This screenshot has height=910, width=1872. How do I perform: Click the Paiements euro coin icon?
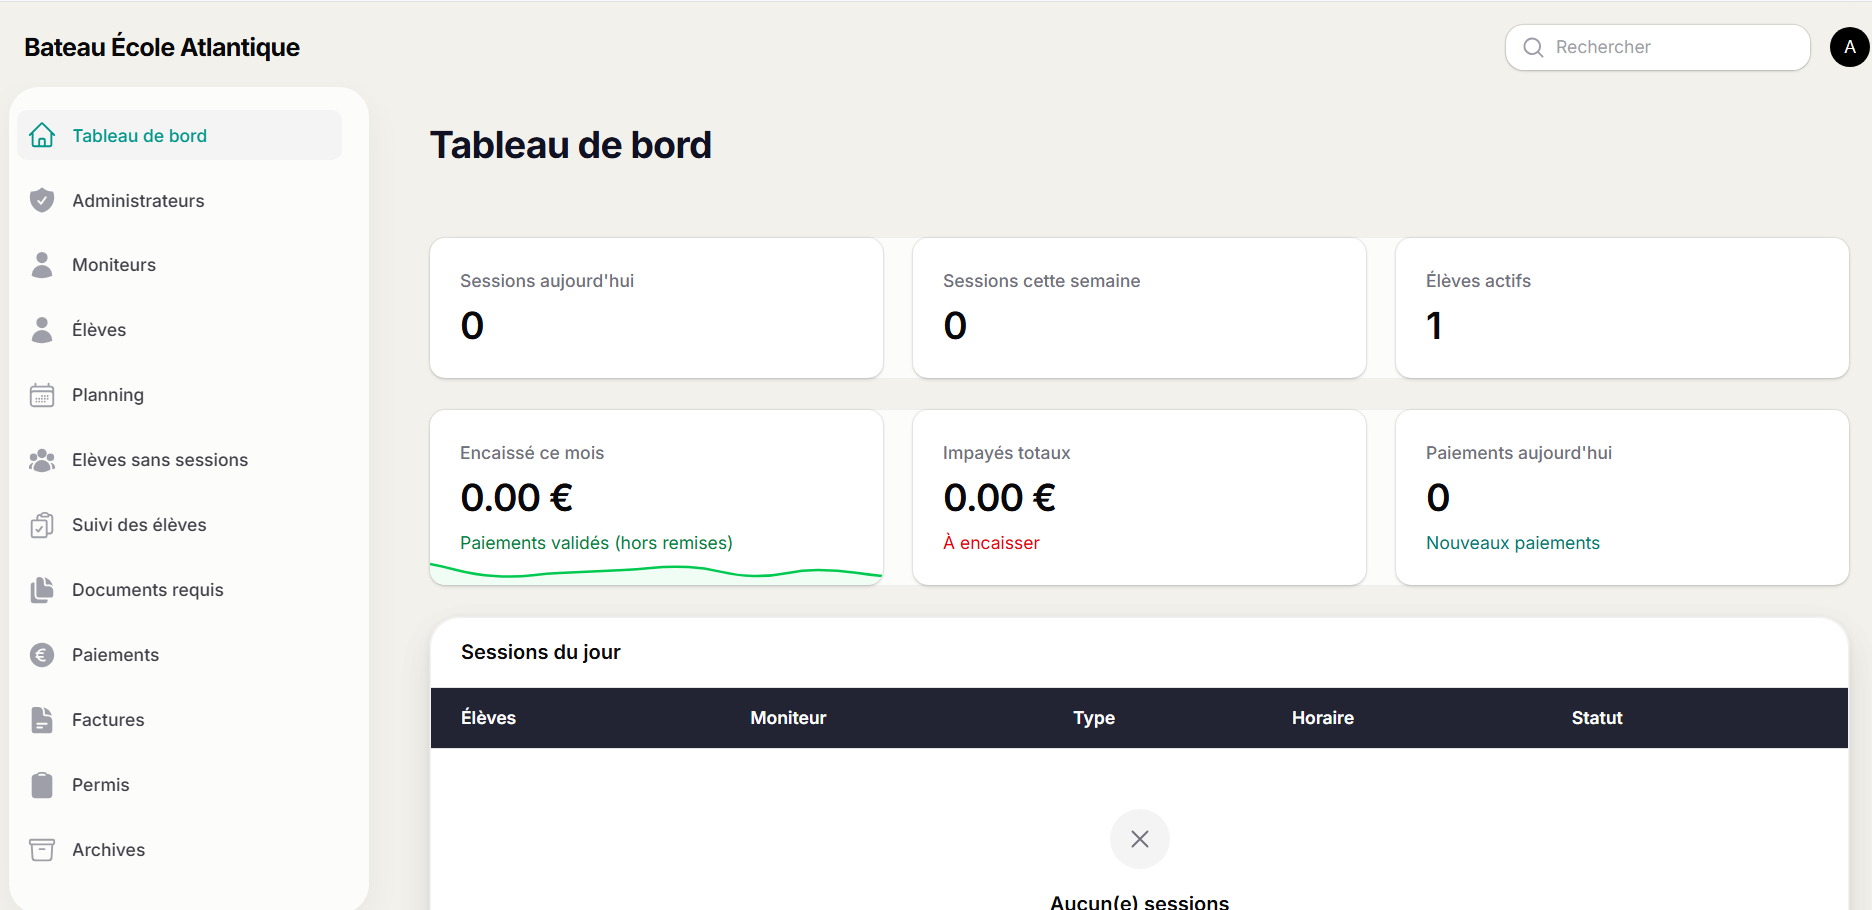pyautogui.click(x=42, y=655)
